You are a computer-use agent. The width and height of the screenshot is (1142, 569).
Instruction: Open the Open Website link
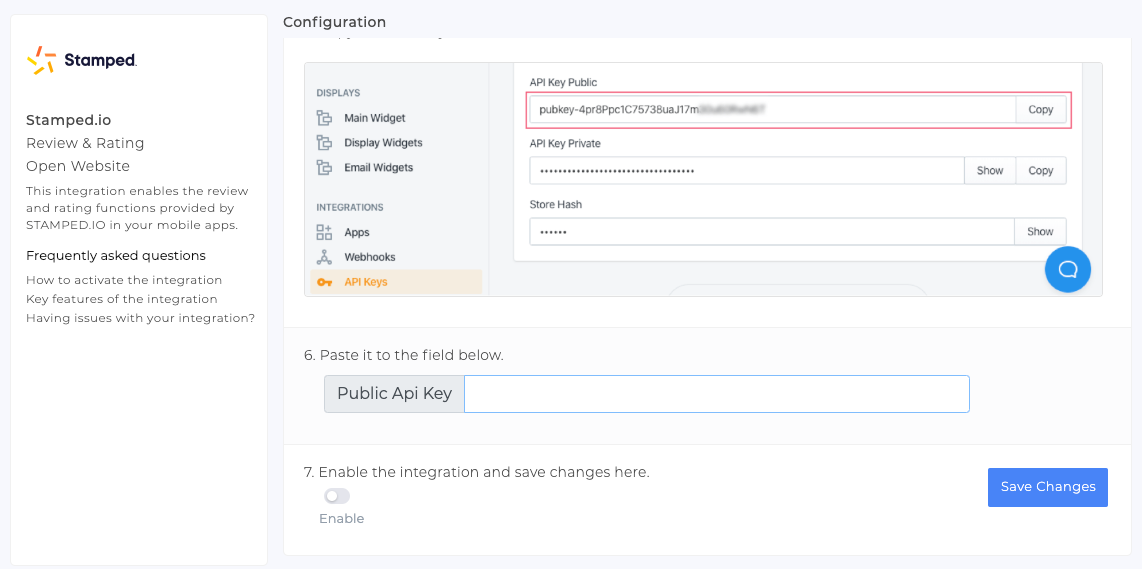(x=78, y=166)
